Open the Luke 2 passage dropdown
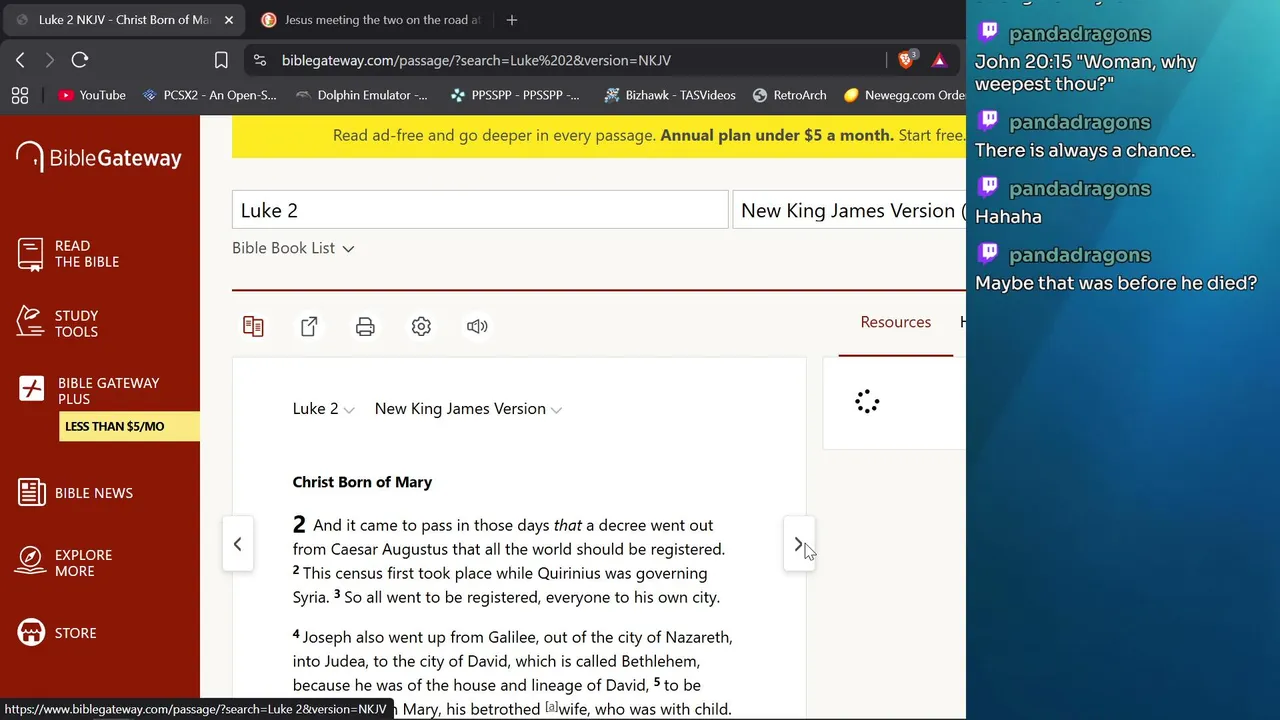This screenshot has width=1280, height=720. (323, 408)
